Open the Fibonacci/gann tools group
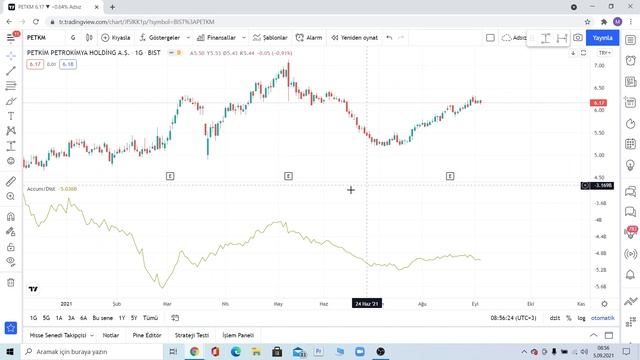Screen dimensions: 640x360 point(11,86)
